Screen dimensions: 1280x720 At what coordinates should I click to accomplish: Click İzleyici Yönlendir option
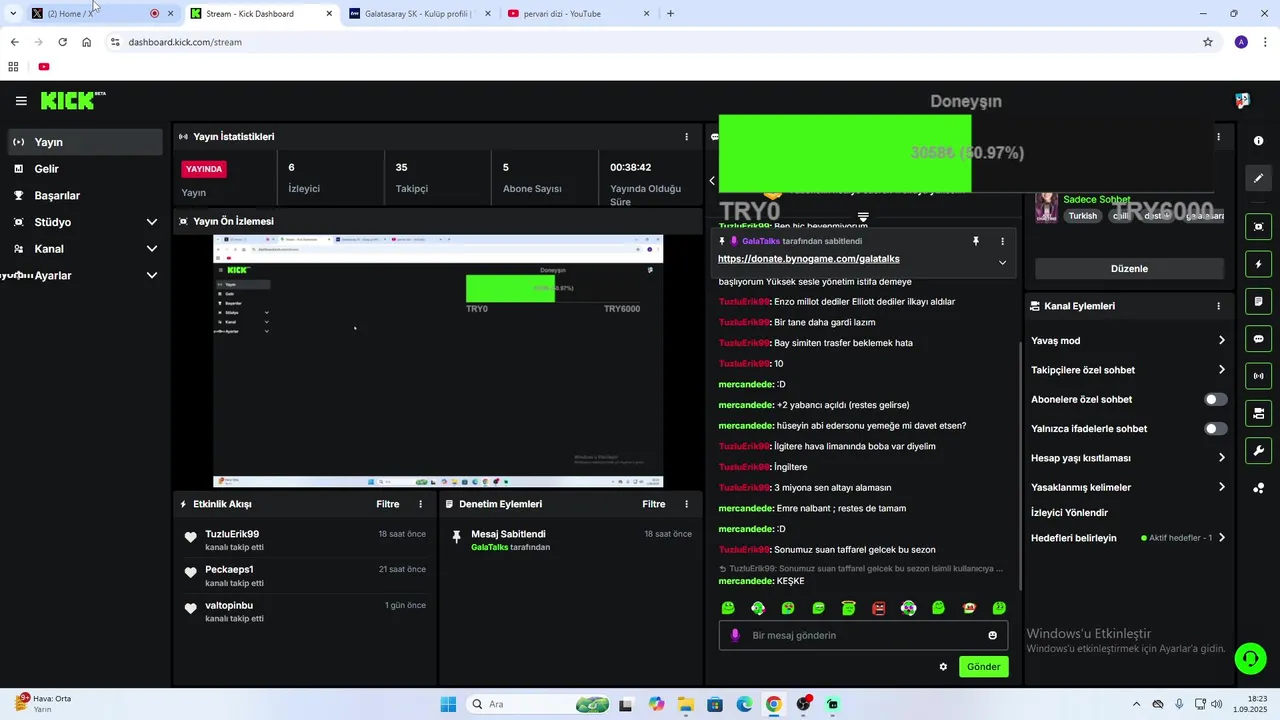click(x=1069, y=513)
